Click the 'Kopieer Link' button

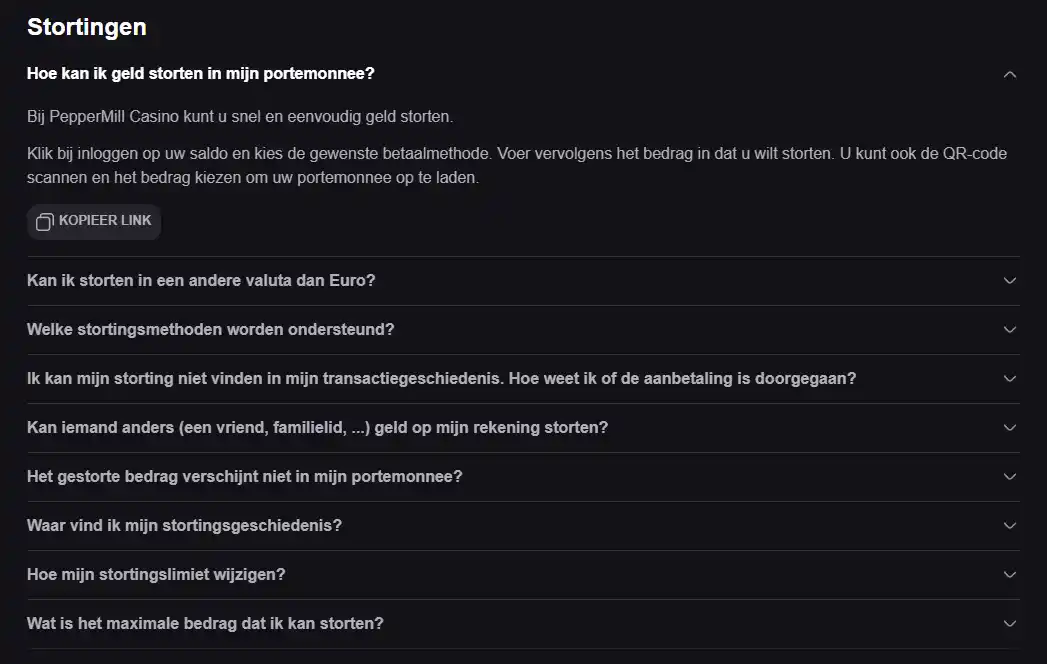point(94,222)
